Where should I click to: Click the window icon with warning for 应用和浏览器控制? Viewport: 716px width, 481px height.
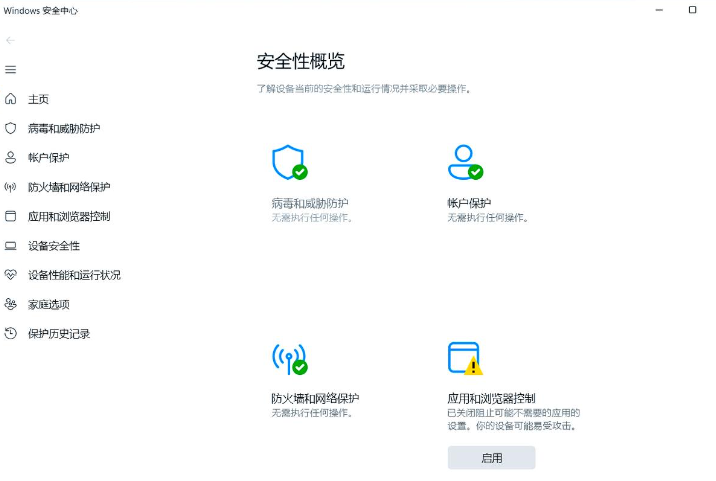pos(463,358)
